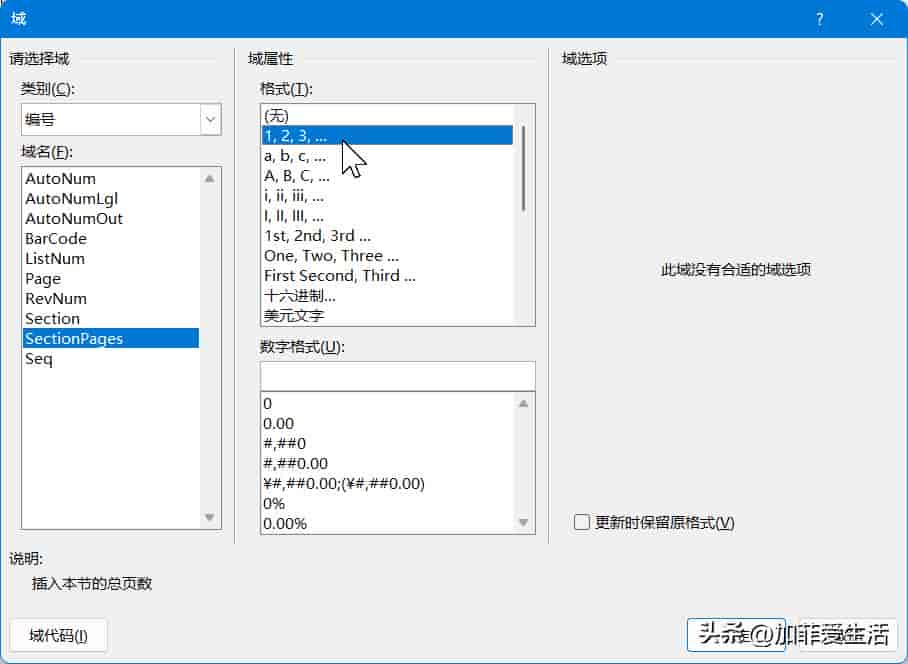Click the 数字格式 input field
908x664 pixels.
pyautogui.click(x=397, y=376)
